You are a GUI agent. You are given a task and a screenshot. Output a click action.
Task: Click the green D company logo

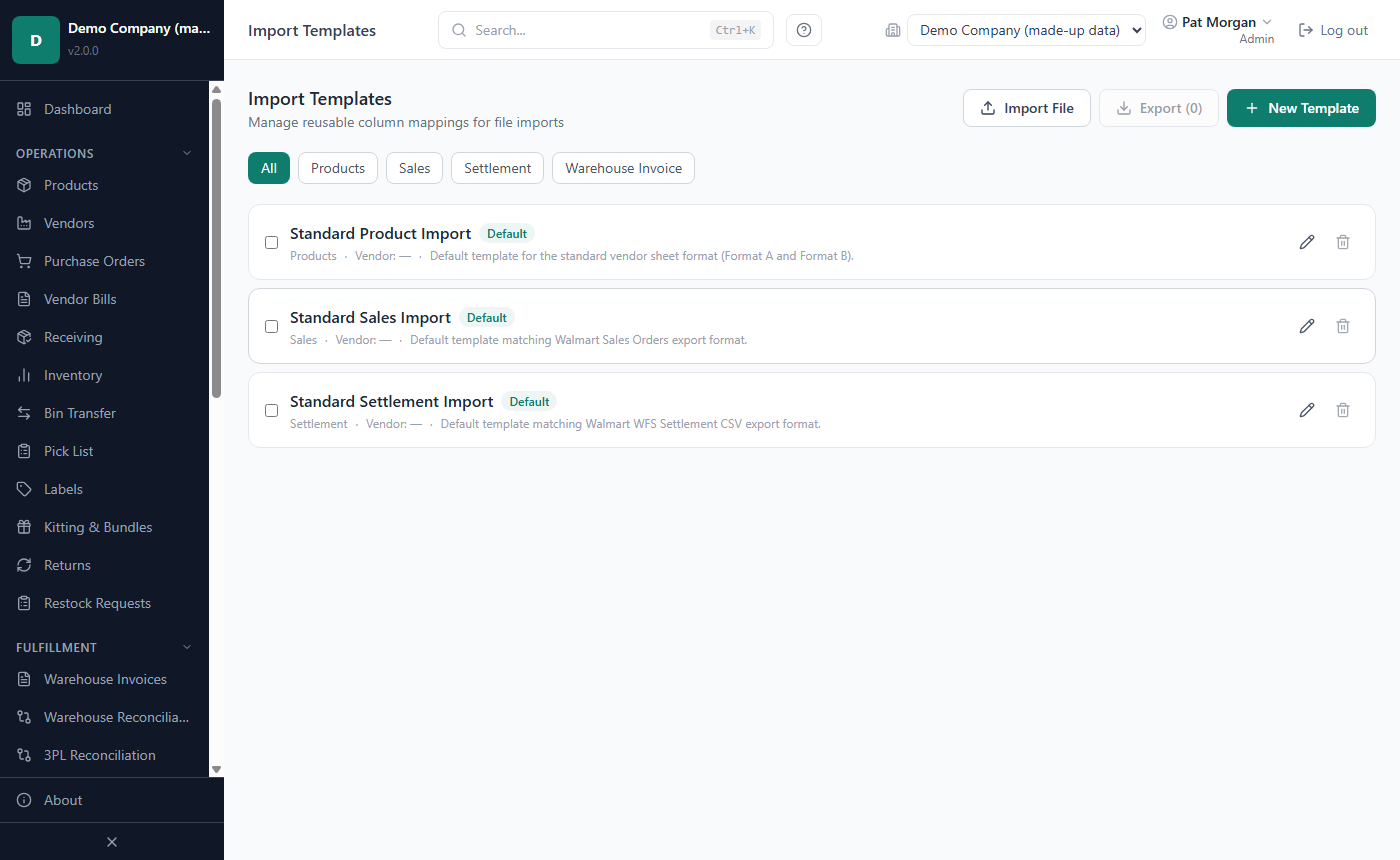coord(36,40)
